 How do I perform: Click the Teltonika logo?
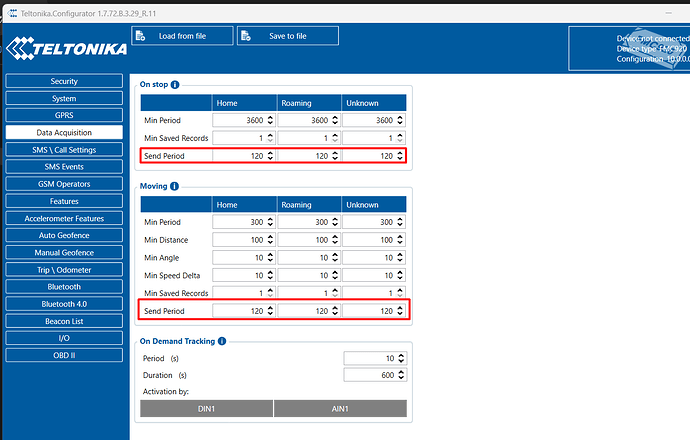point(65,49)
